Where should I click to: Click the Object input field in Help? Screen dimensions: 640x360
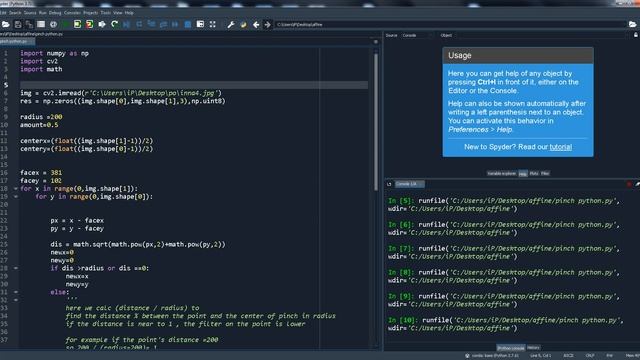540,36
